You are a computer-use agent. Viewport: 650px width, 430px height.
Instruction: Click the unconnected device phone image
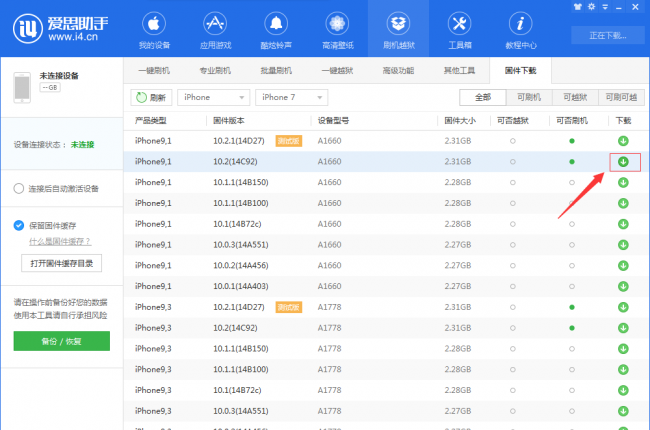coord(22,87)
